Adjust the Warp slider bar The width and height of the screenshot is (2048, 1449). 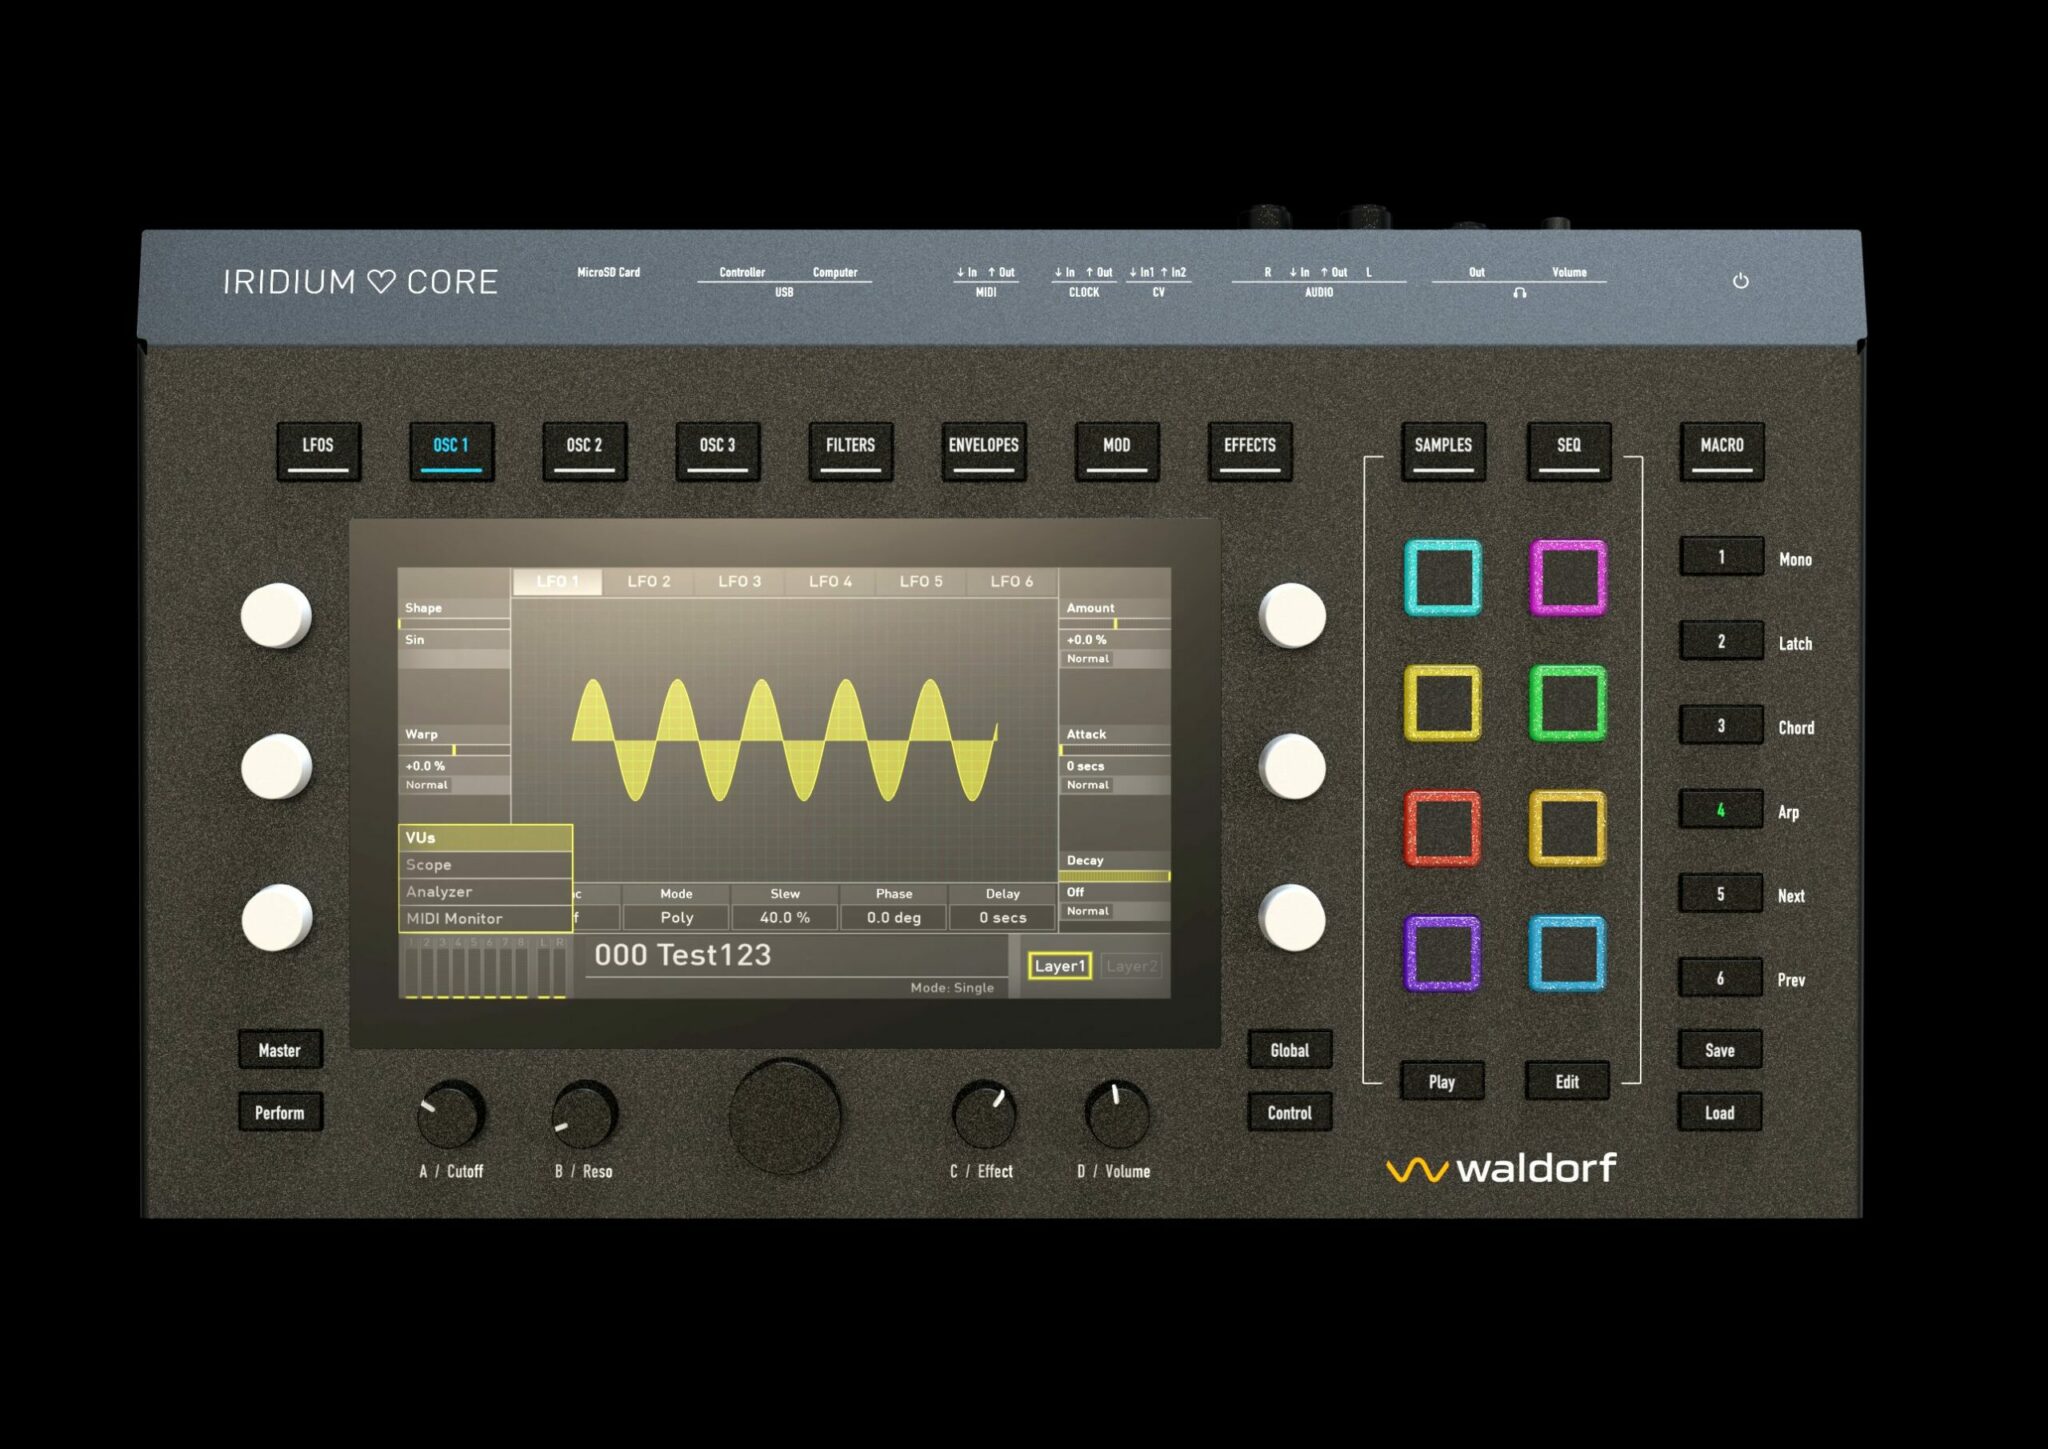point(454,750)
